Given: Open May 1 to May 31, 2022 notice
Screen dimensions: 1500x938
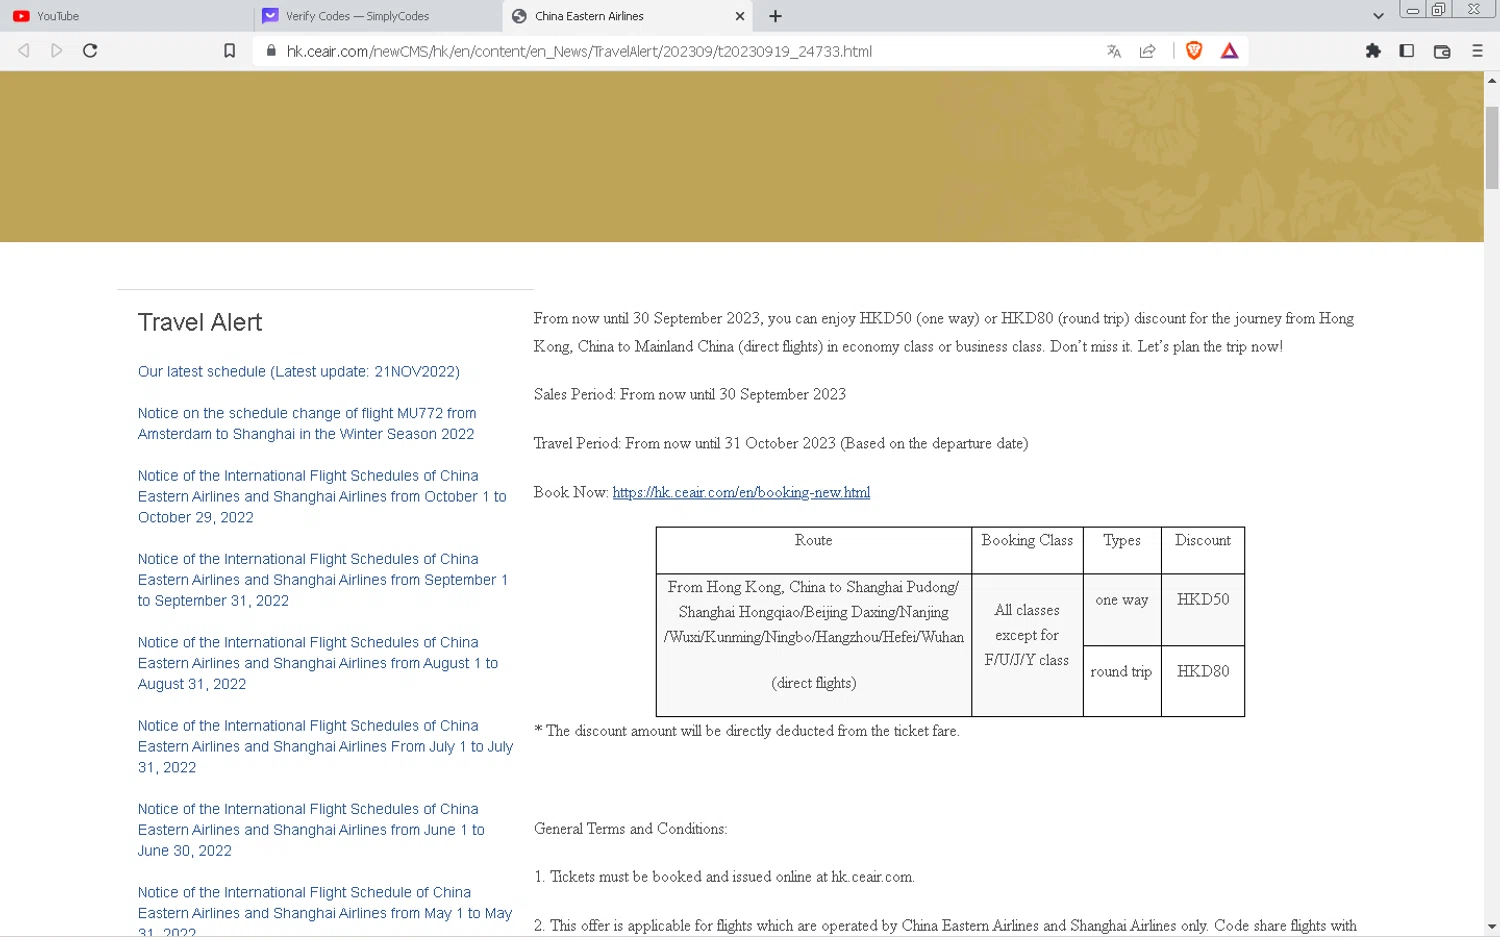Looking at the screenshot, I should point(325,911).
